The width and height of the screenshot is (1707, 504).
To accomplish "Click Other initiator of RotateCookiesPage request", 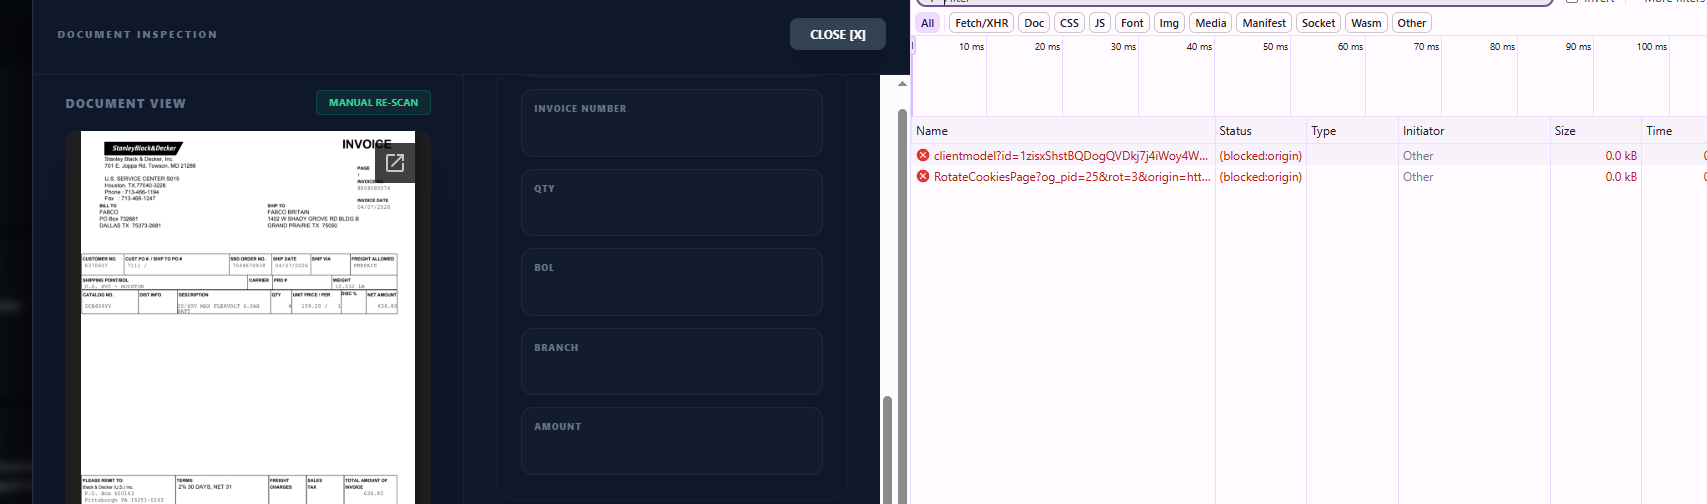I will coord(1418,176).
